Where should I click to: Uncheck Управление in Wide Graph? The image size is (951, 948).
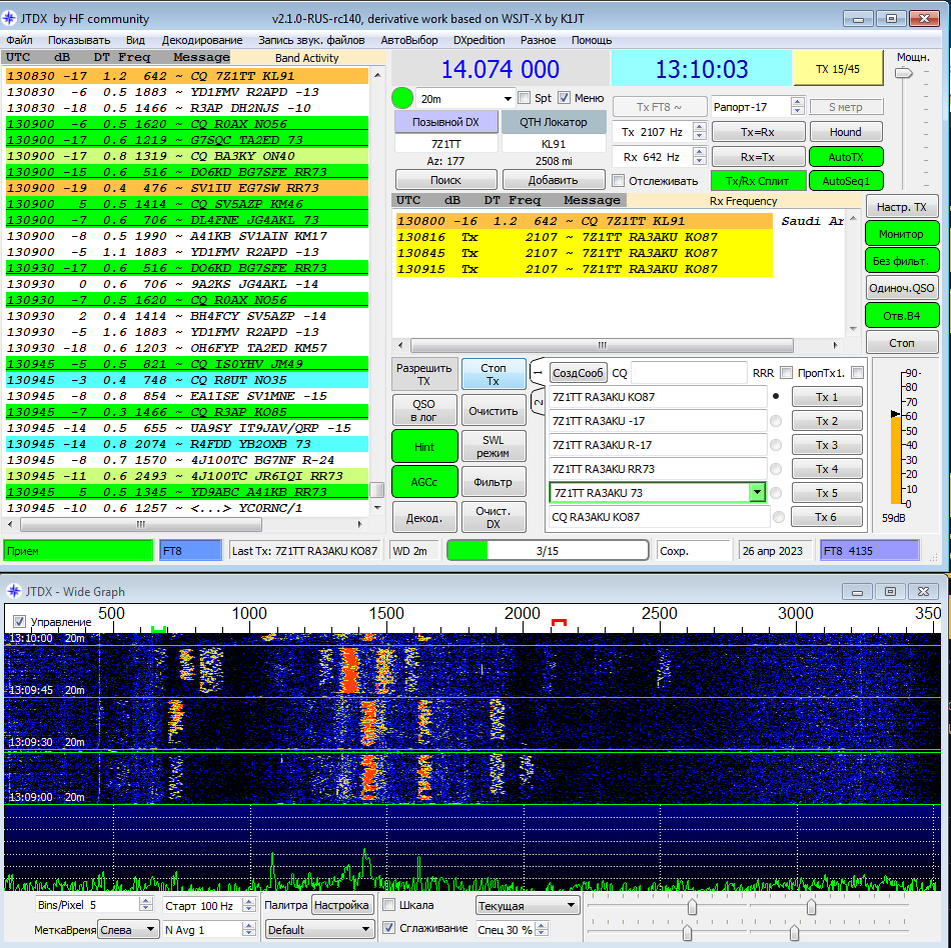19,622
